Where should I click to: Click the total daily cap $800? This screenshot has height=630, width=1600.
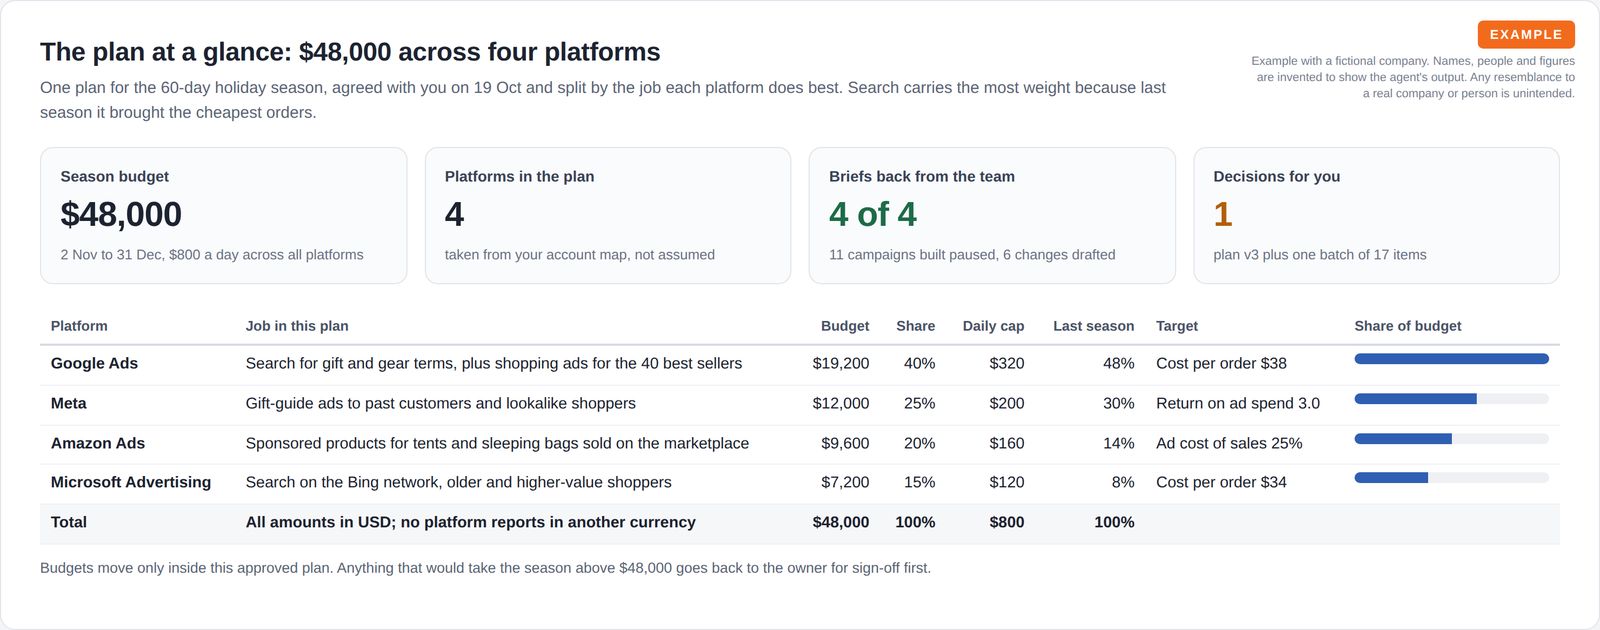(1007, 522)
